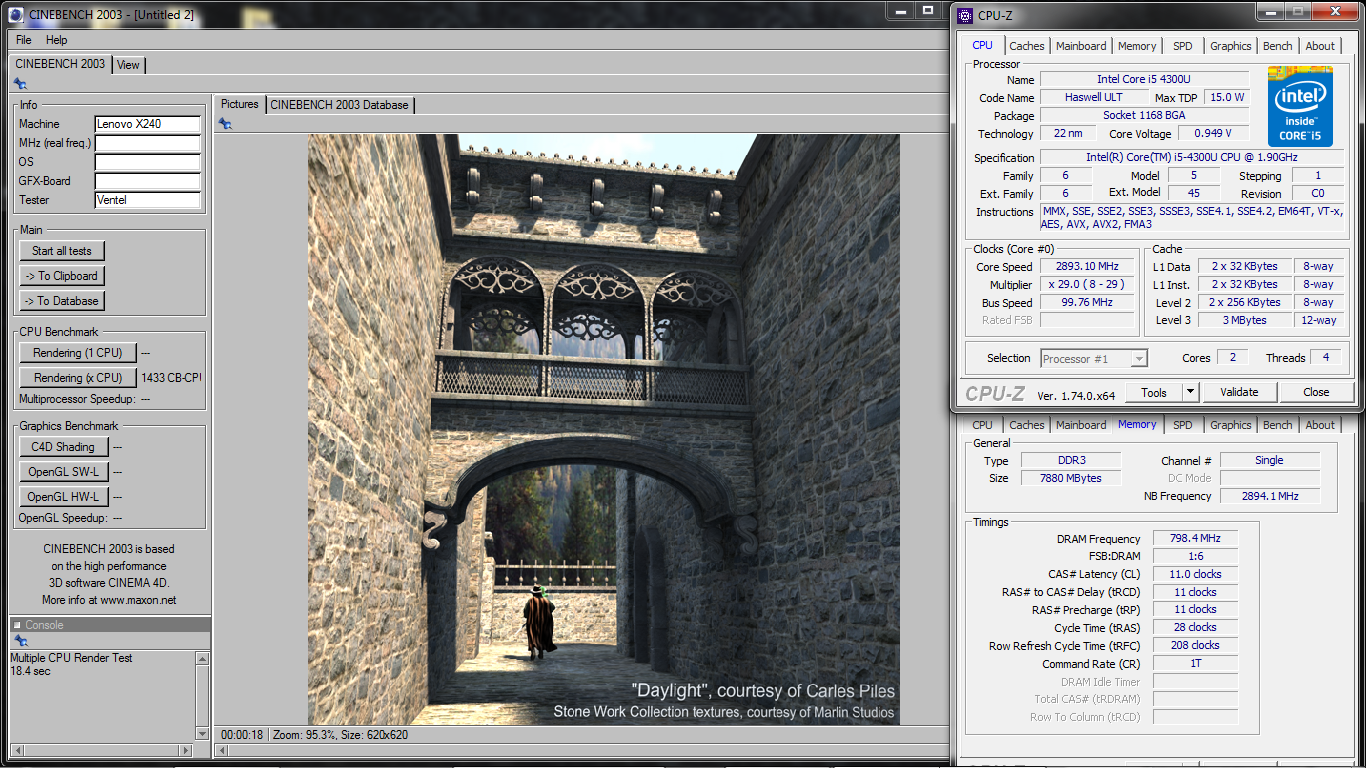Click the GFX-Board input field
Image resolution: width=1366 pixels, height=768 pixels.
tap(148, 181)
